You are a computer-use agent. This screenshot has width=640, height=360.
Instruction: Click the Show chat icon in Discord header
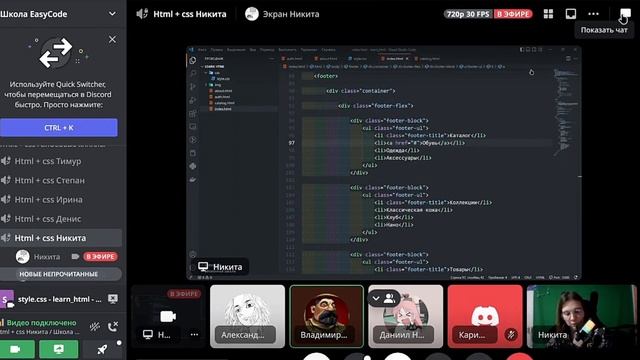625,14
